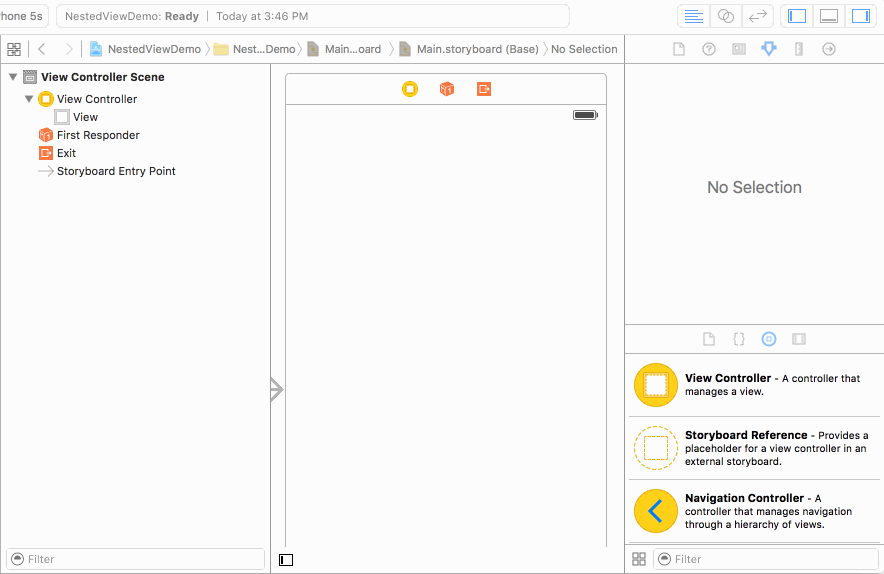Select Storyboard Entry Point in outline
This screenshot has height=574, width=884.
pos(107,171)
